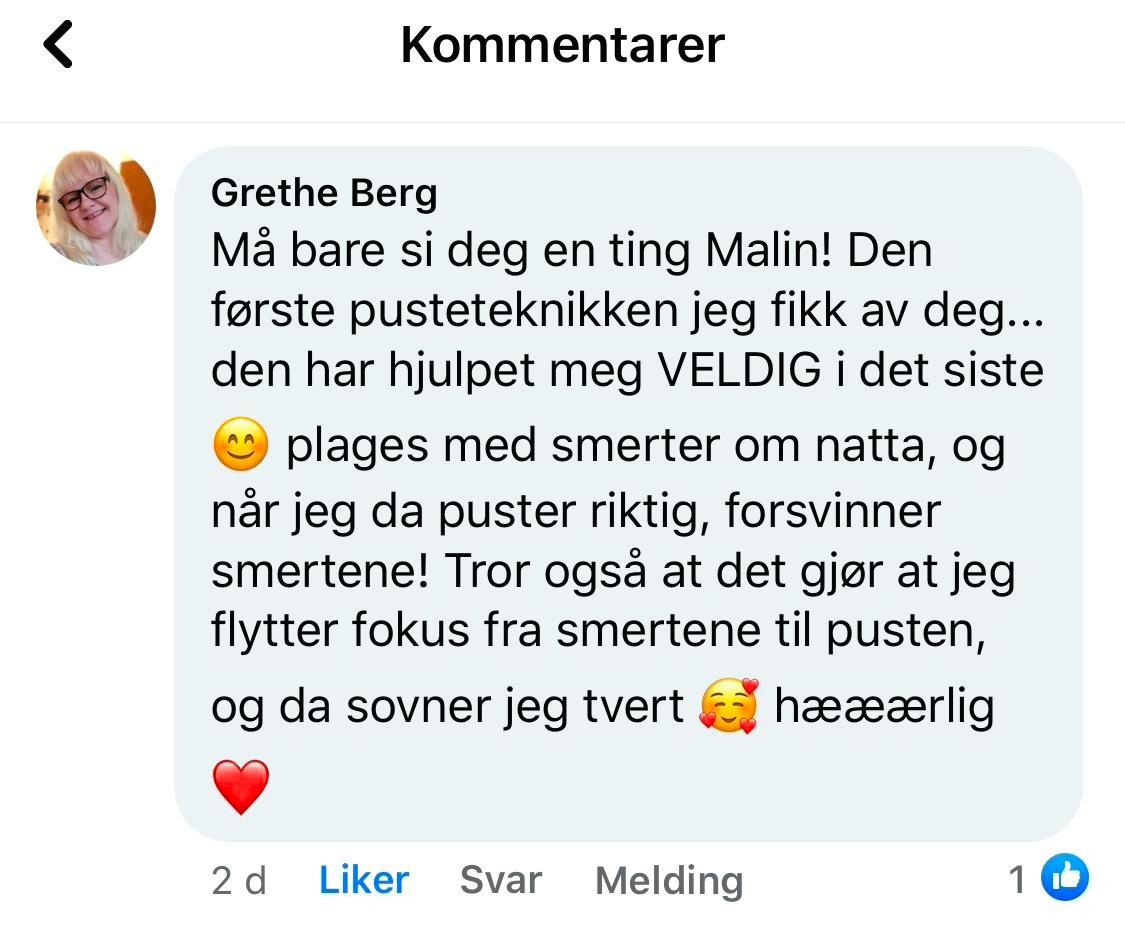Click the blue thumbs-up reaction icon
This screenshot has width=1125, height=937.
pyautogui.click(x=1065, y=879)
